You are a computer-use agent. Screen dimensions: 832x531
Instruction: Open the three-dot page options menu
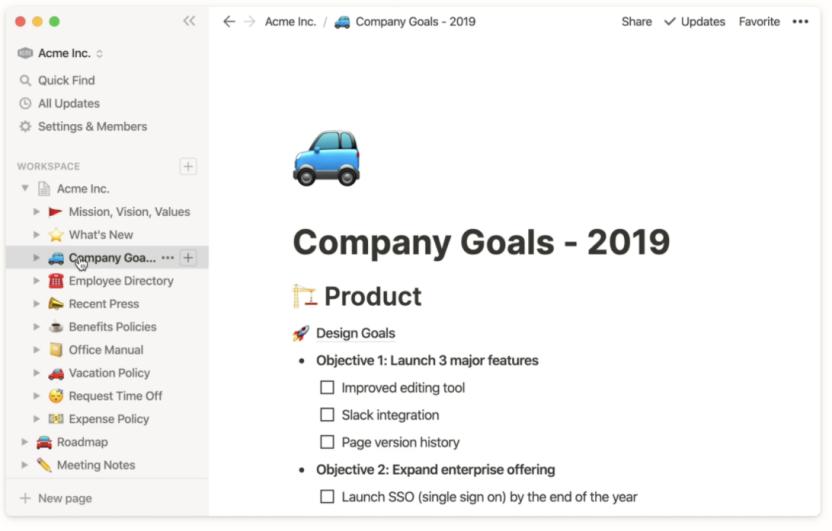tap(800, 21)
